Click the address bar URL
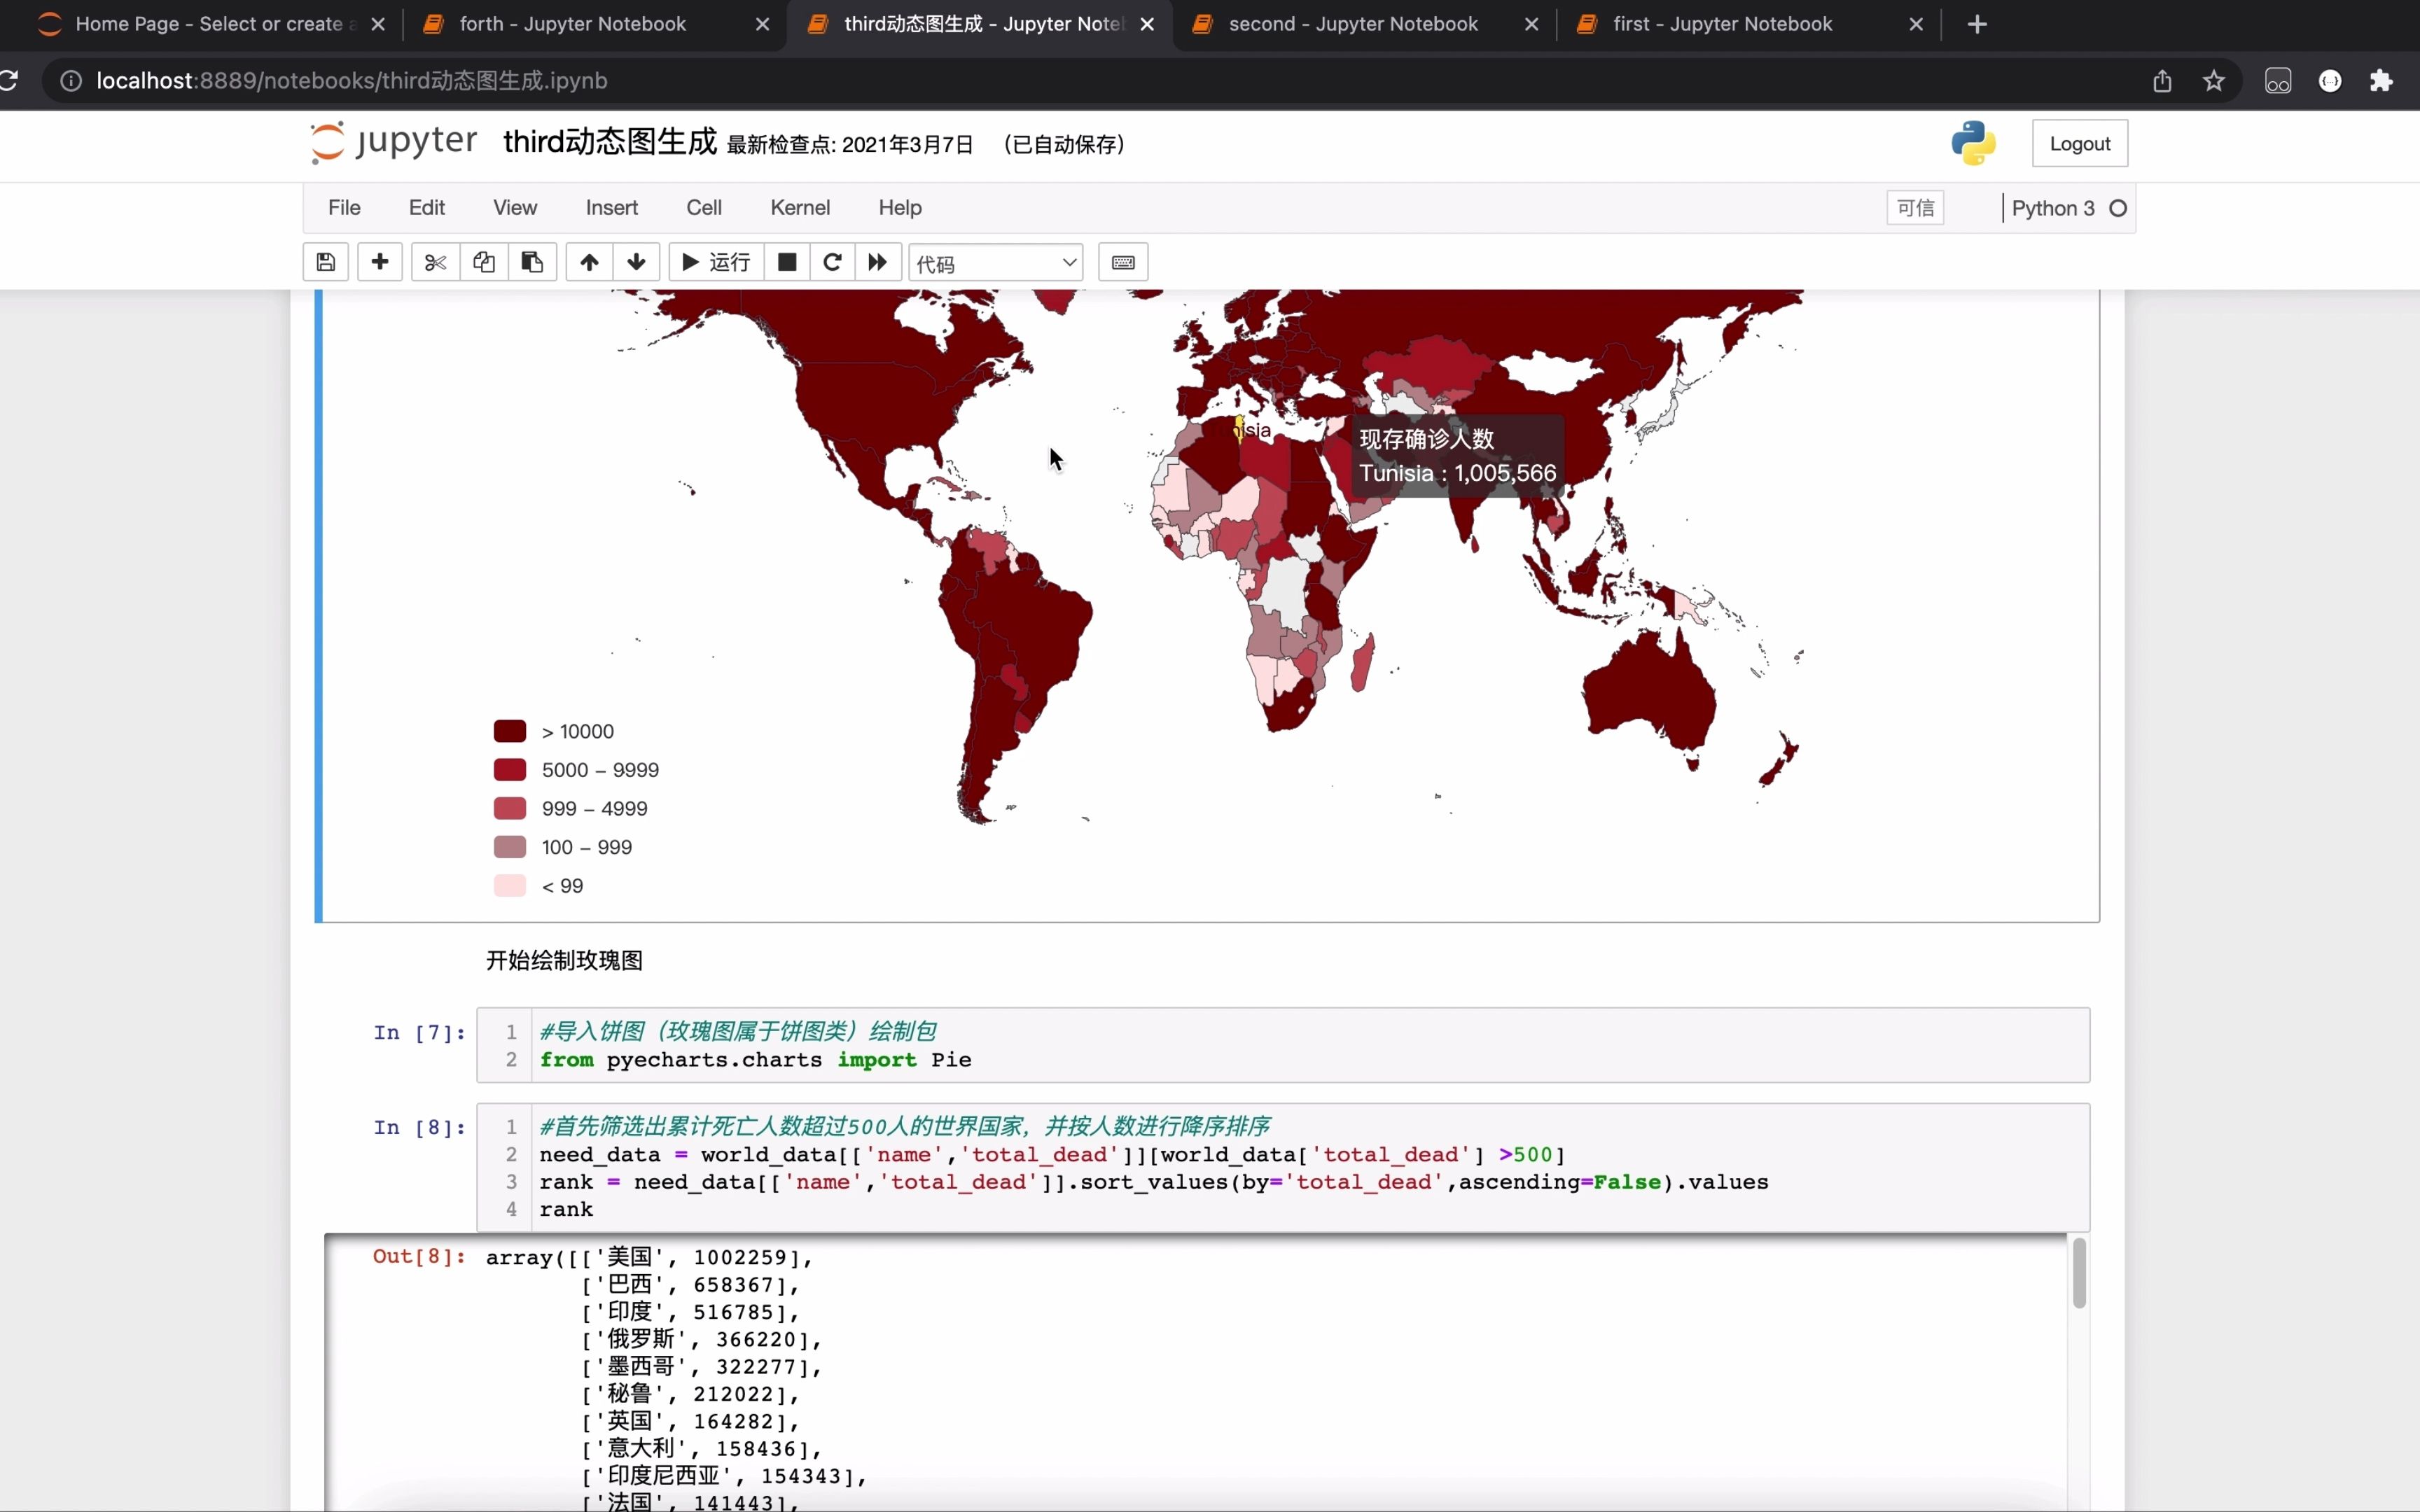 (x=352, y=80)
